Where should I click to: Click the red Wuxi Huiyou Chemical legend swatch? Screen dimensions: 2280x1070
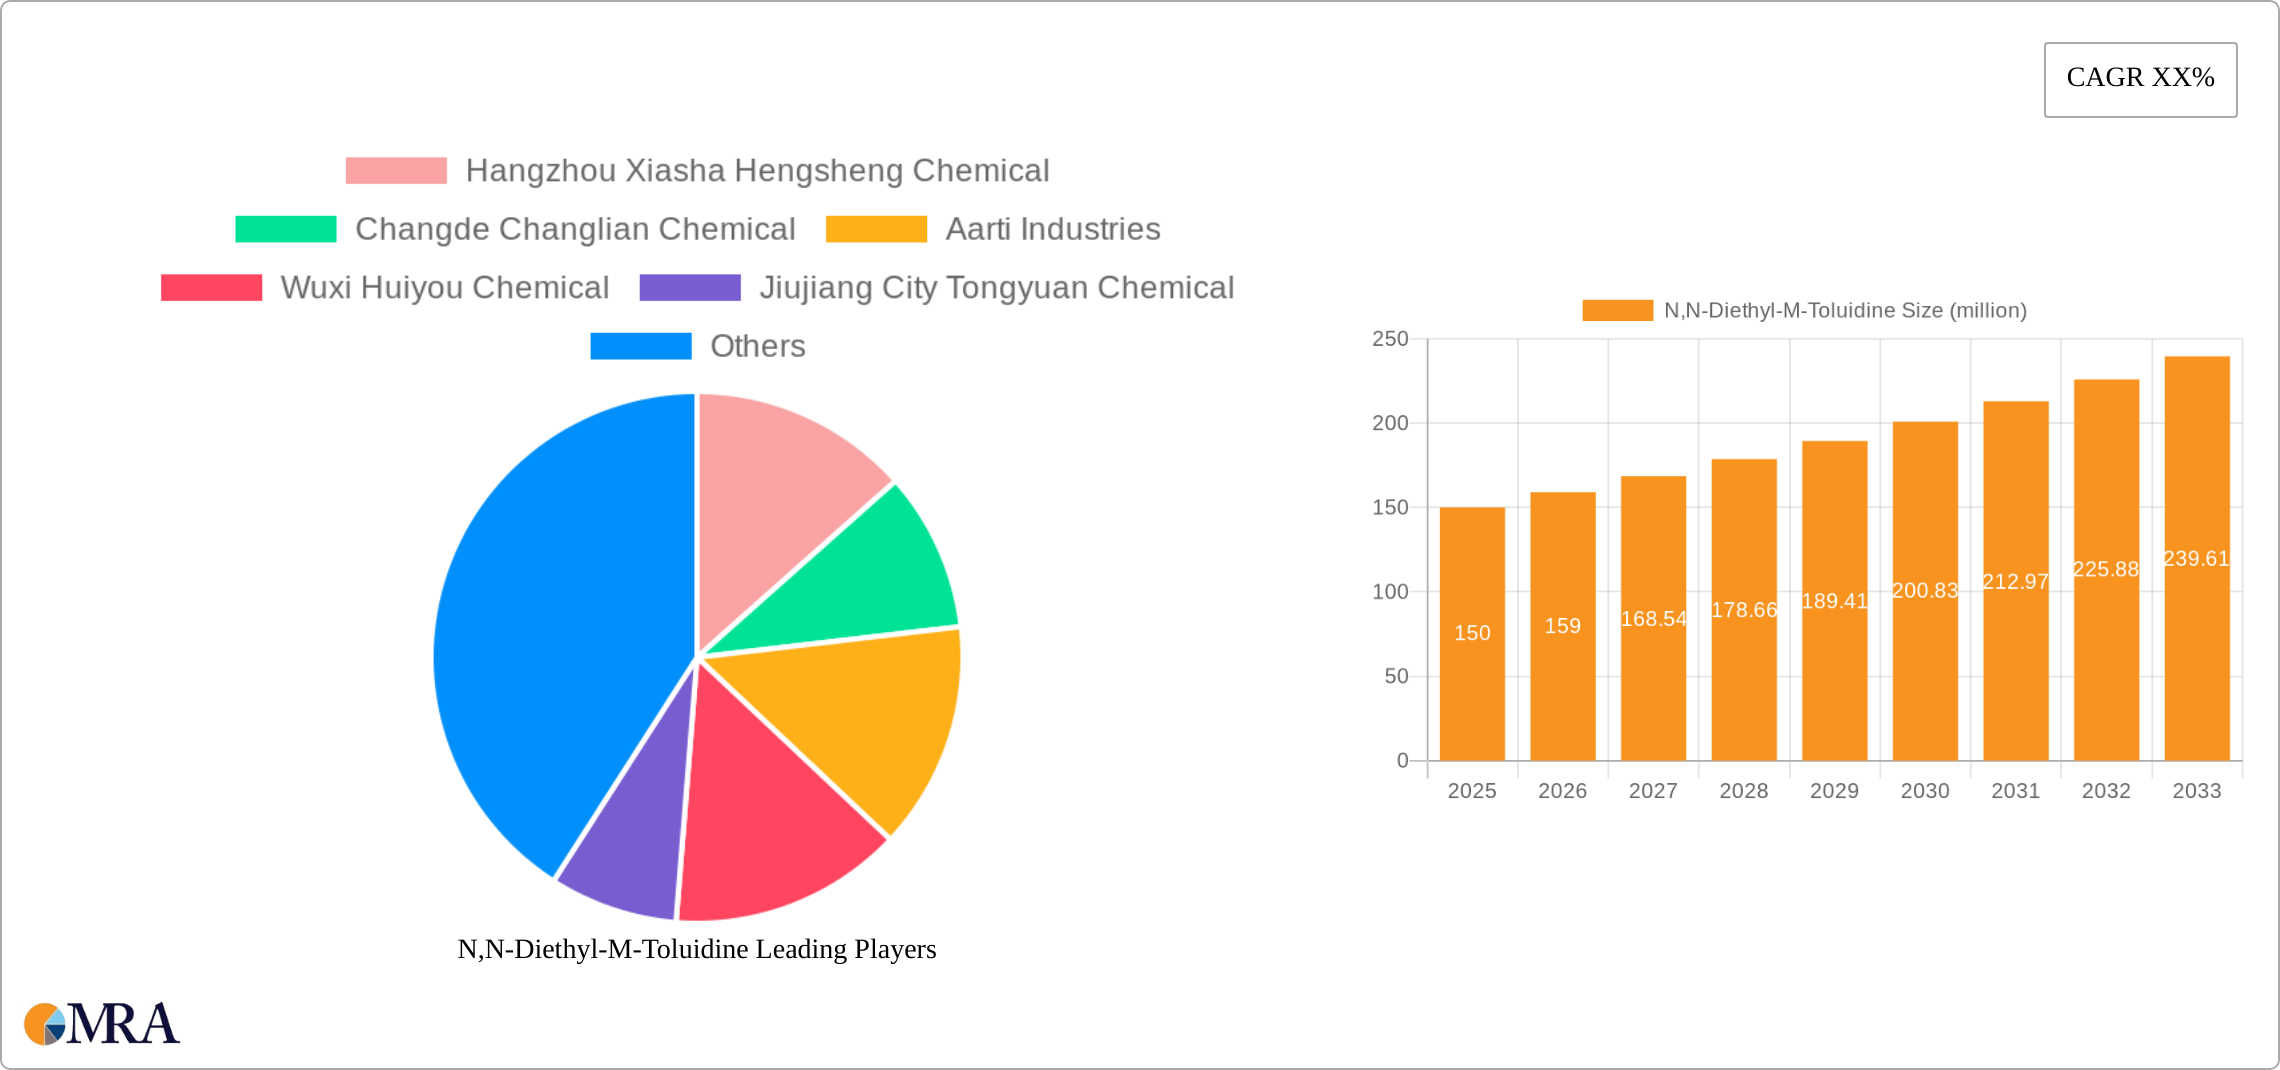[211, 288]
